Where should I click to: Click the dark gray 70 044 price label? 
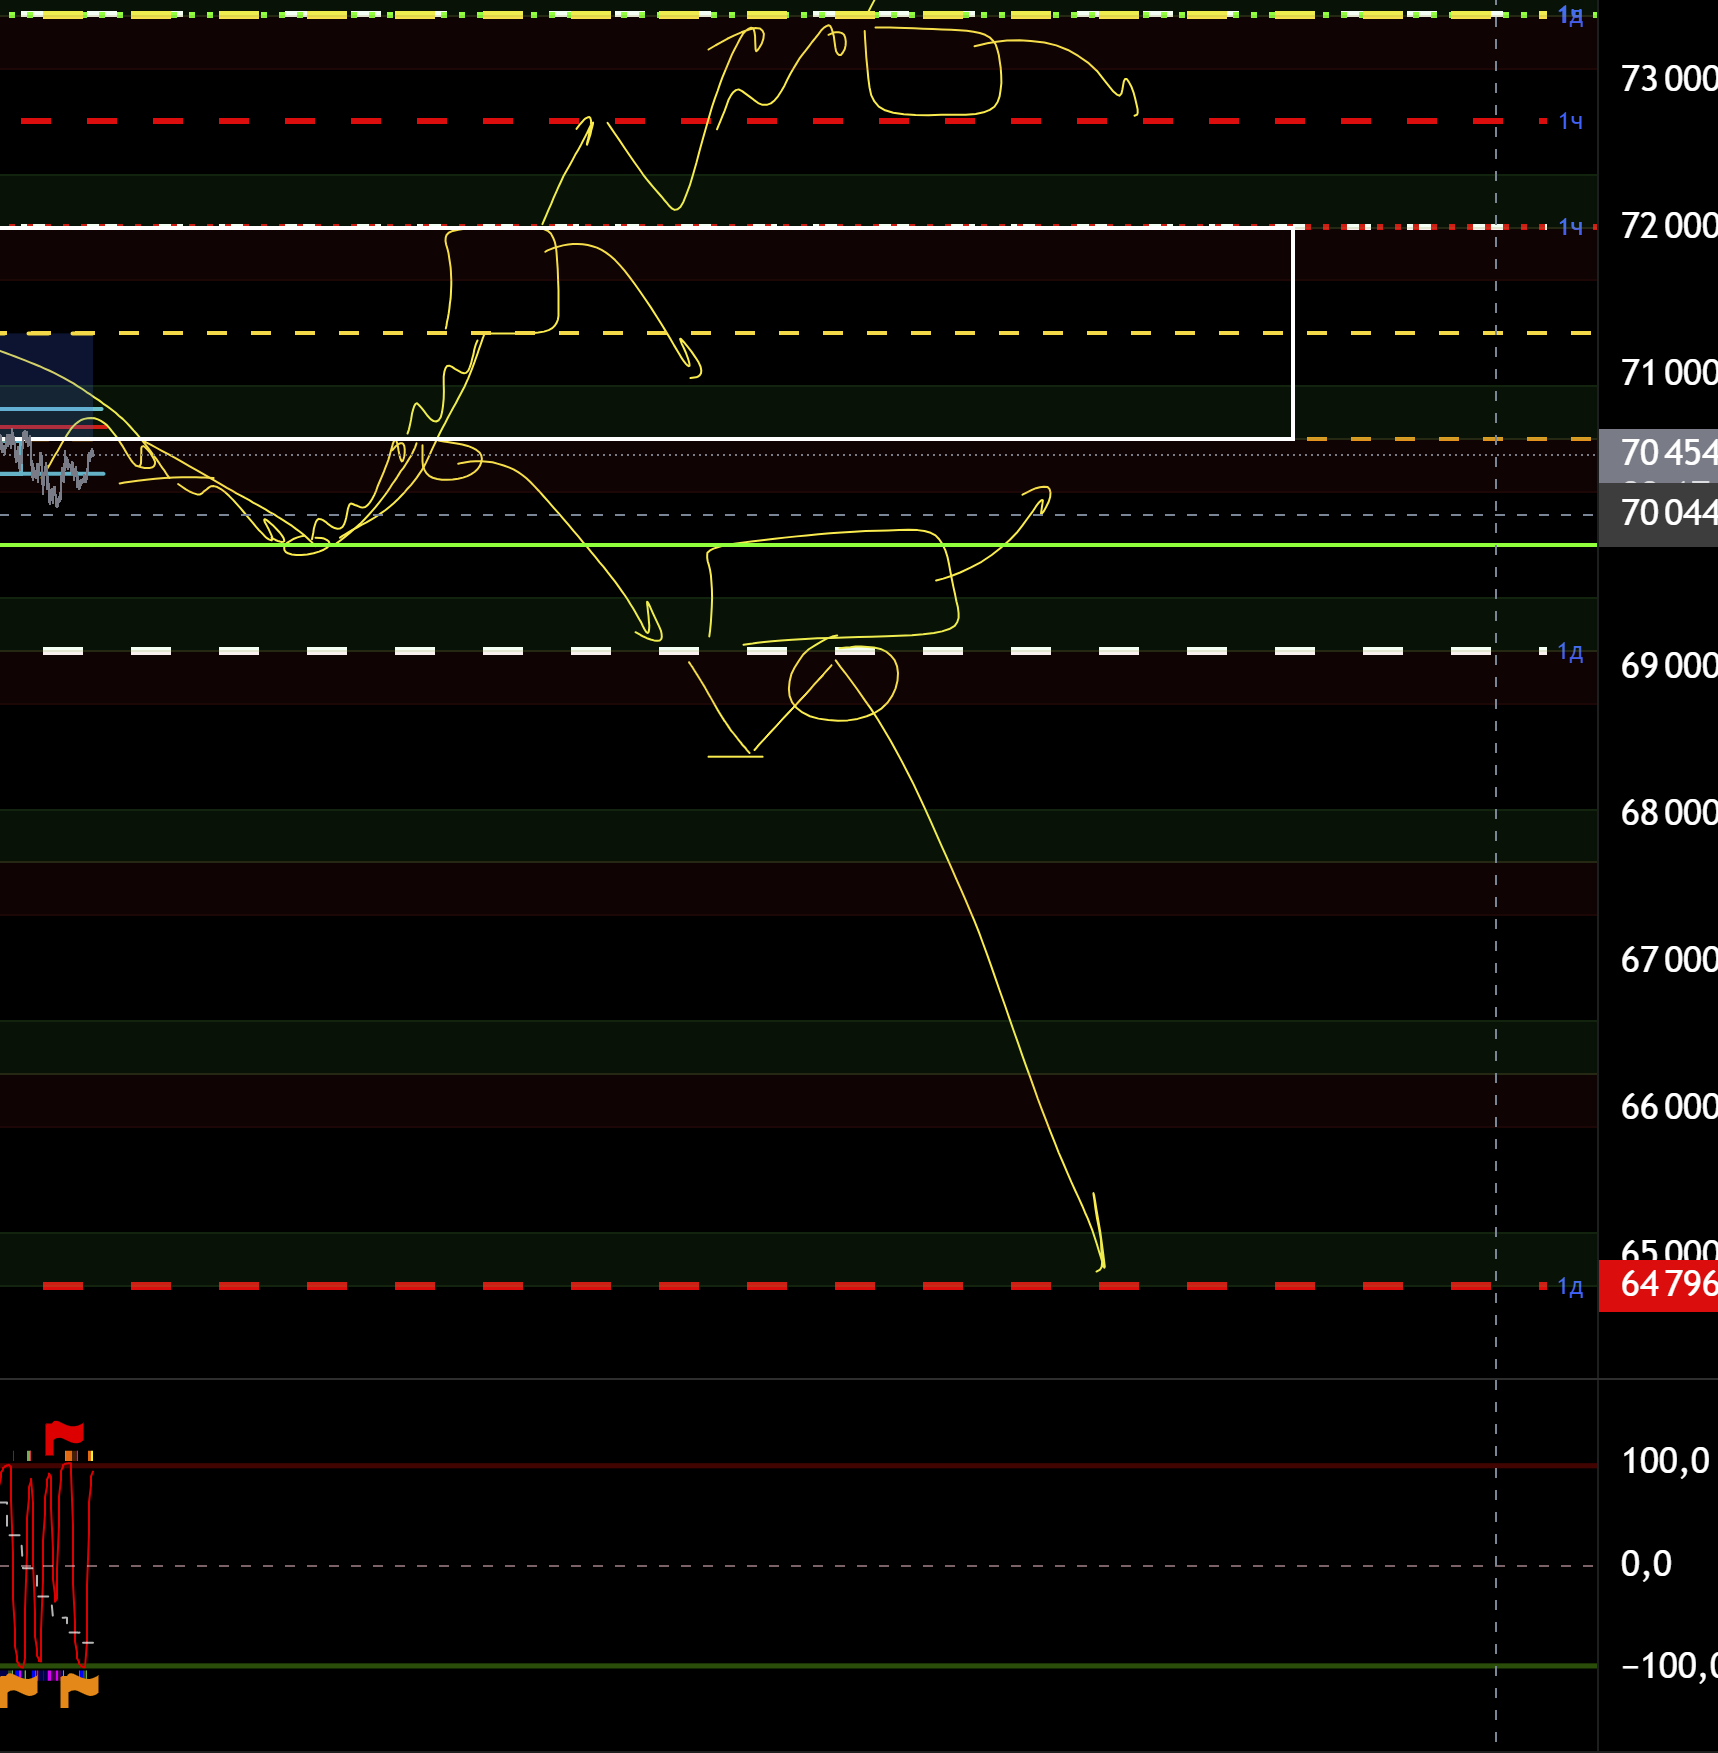click(1660, 513)
